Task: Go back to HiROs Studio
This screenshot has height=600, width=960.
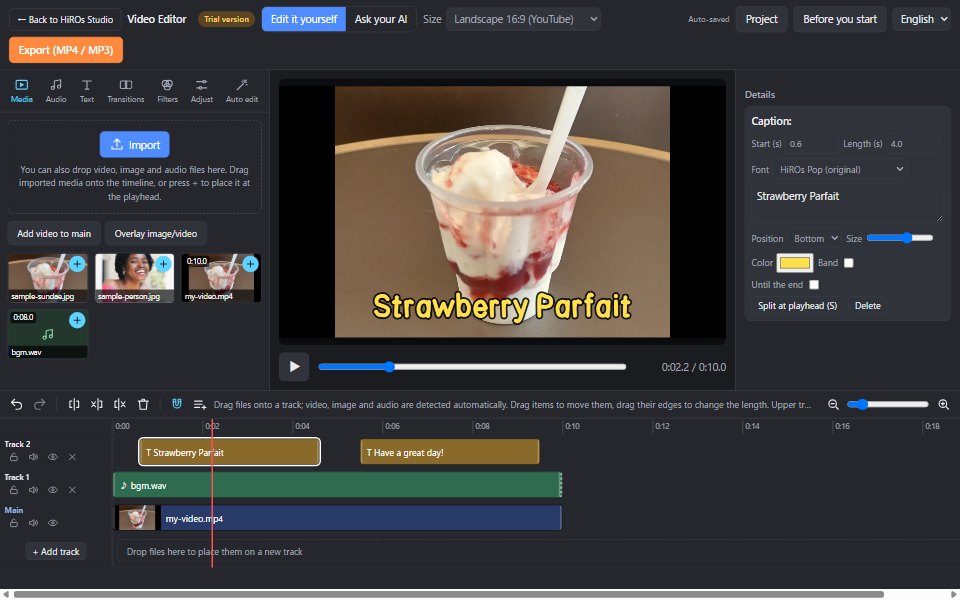Action: click(x=65, y=20)
